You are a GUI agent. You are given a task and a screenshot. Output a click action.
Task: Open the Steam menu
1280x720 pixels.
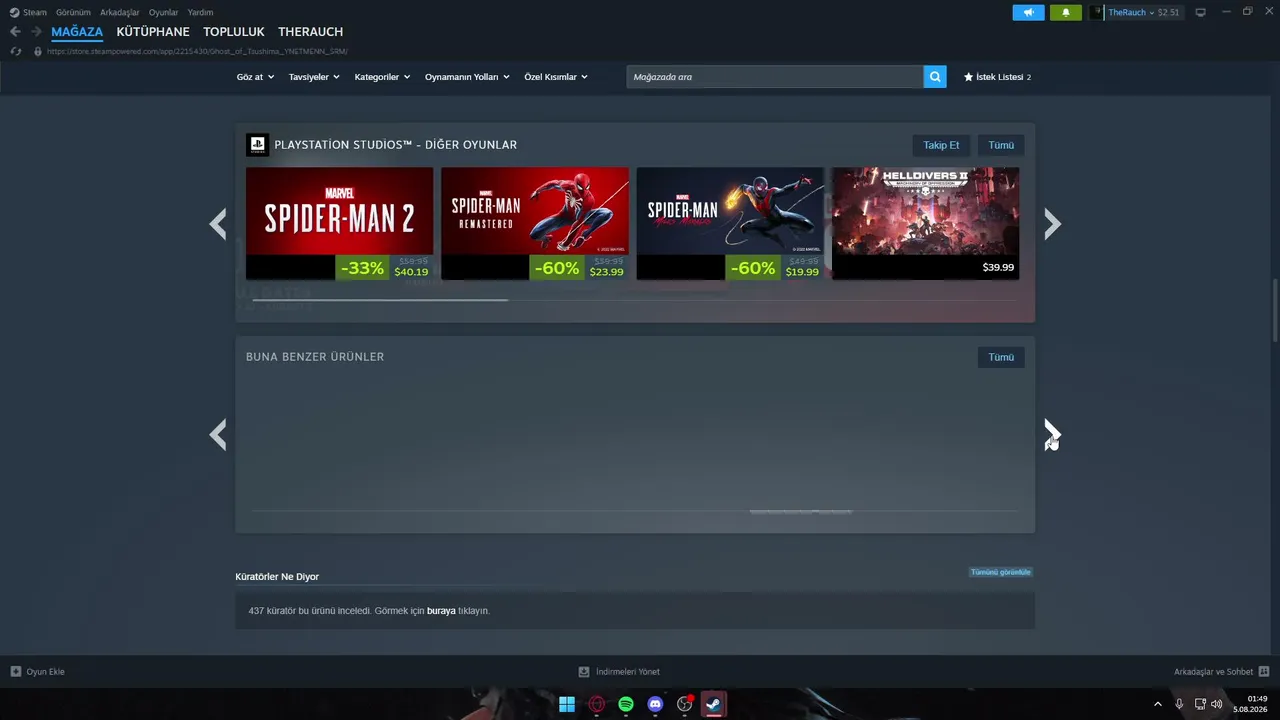pos(35,12)
